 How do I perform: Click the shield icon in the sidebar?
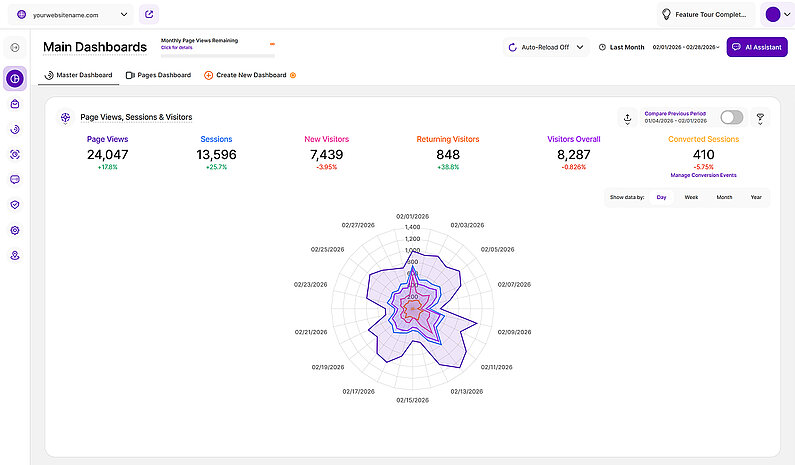tap(15, 204)
